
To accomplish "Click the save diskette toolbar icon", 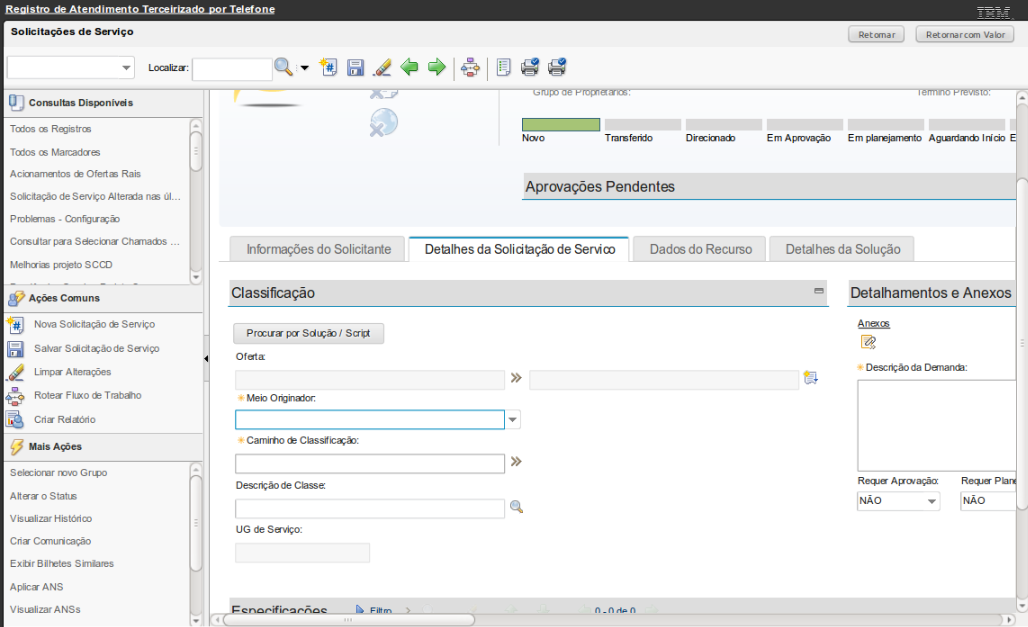I will pyautogui.click(x=355, y=67).
